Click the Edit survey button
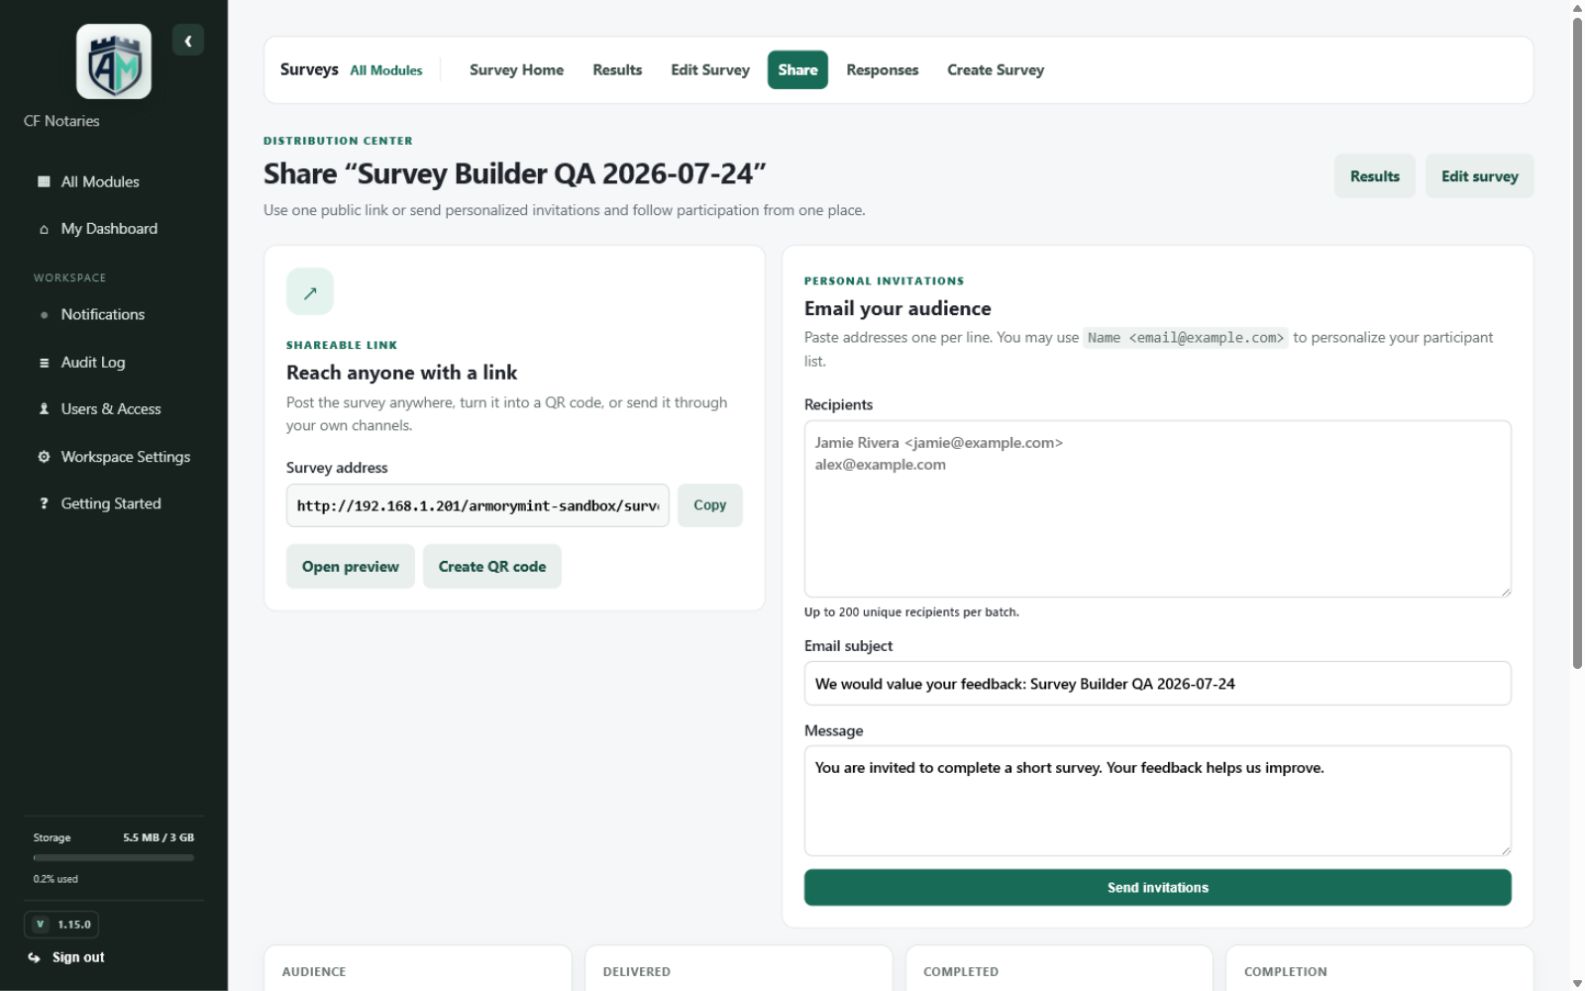The height and width of the screenshot is (991, 1585). tap(1479, 176)
